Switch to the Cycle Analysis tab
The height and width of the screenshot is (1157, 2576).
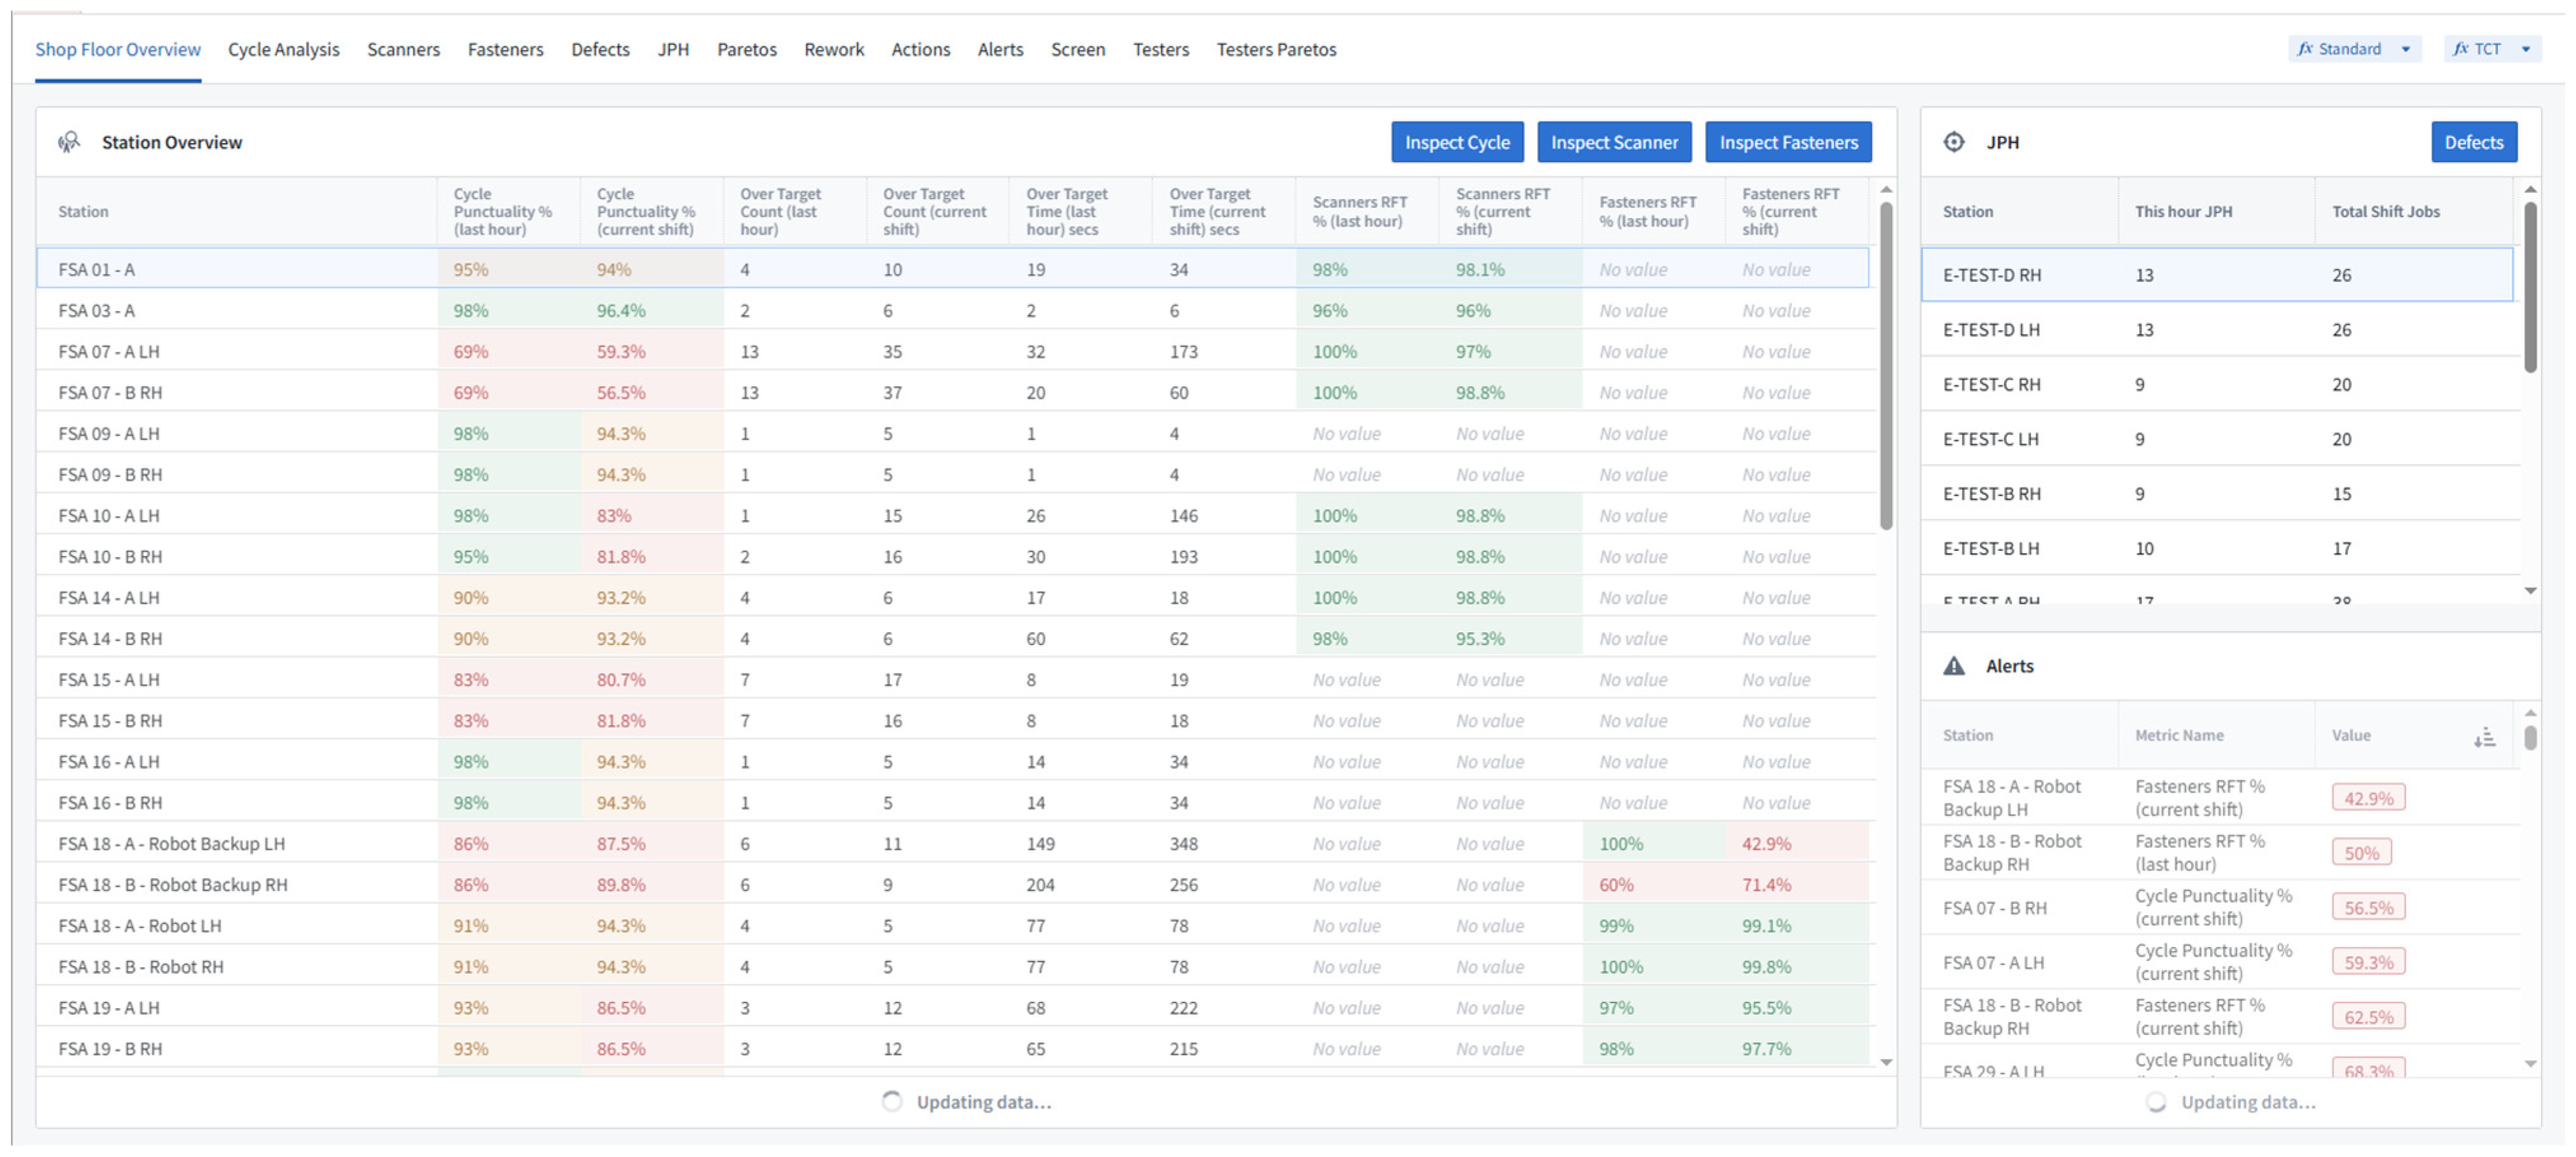[x=283, y=49]
